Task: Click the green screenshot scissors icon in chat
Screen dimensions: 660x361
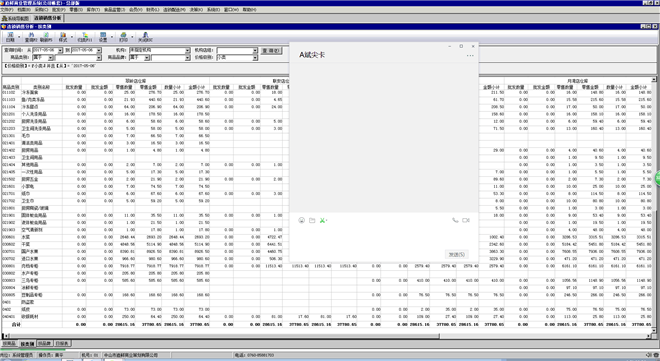Action: [322, 220]
